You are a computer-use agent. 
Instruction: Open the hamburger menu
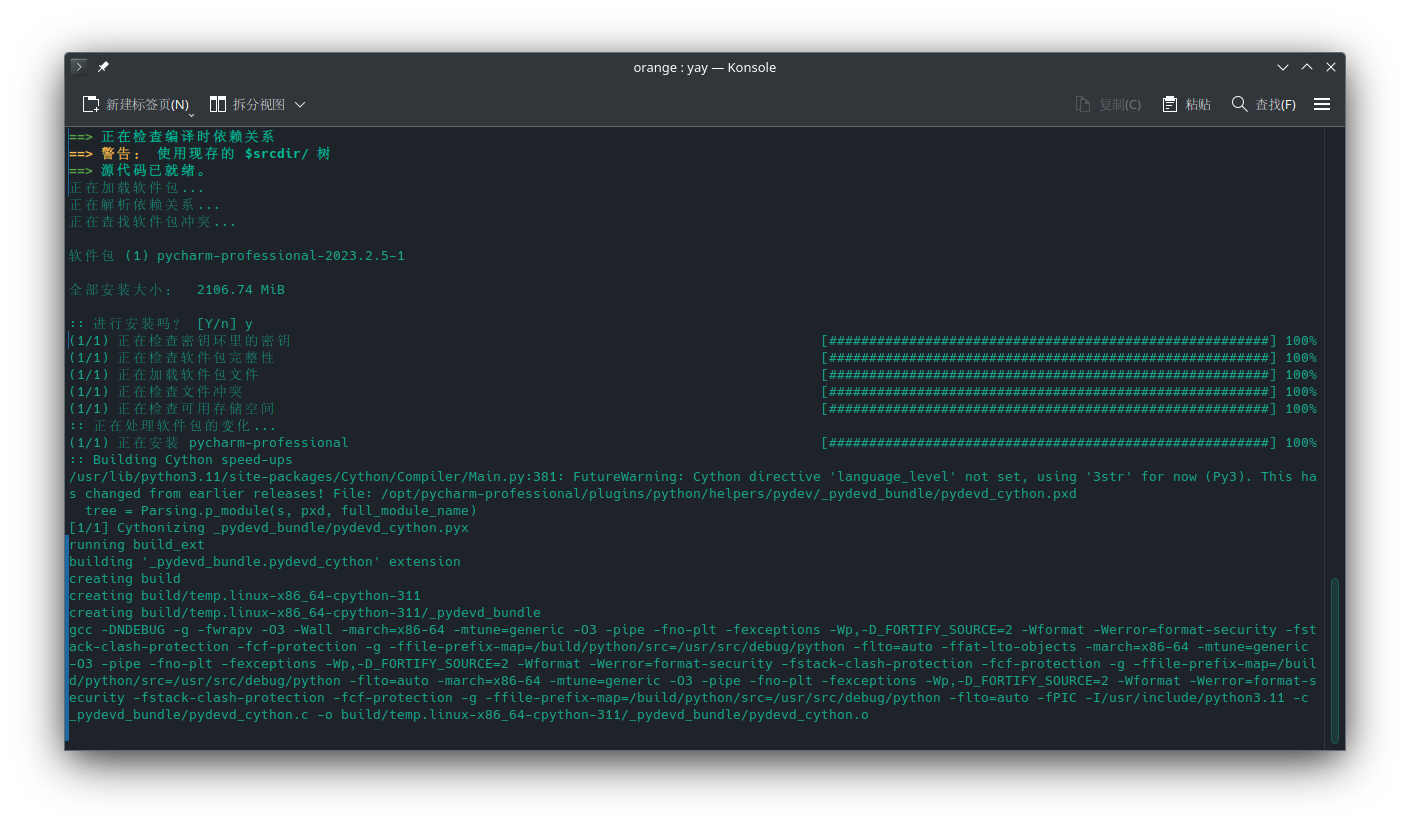(x=1322, y=104)
